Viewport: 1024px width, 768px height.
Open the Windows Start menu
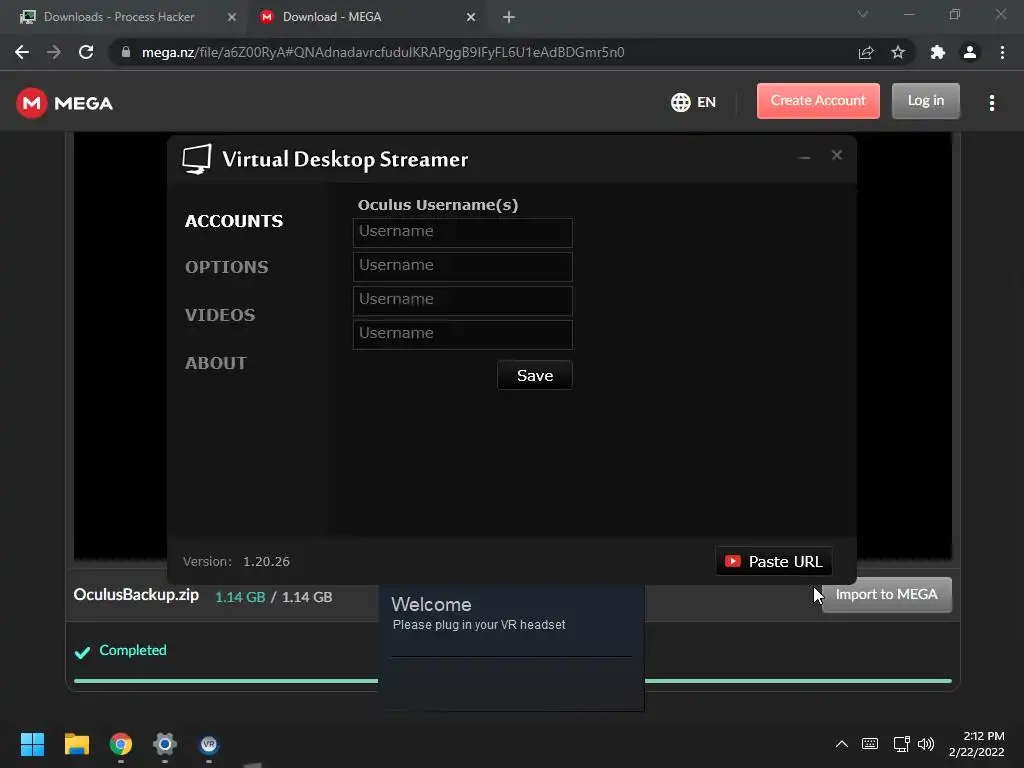(32, 744)
